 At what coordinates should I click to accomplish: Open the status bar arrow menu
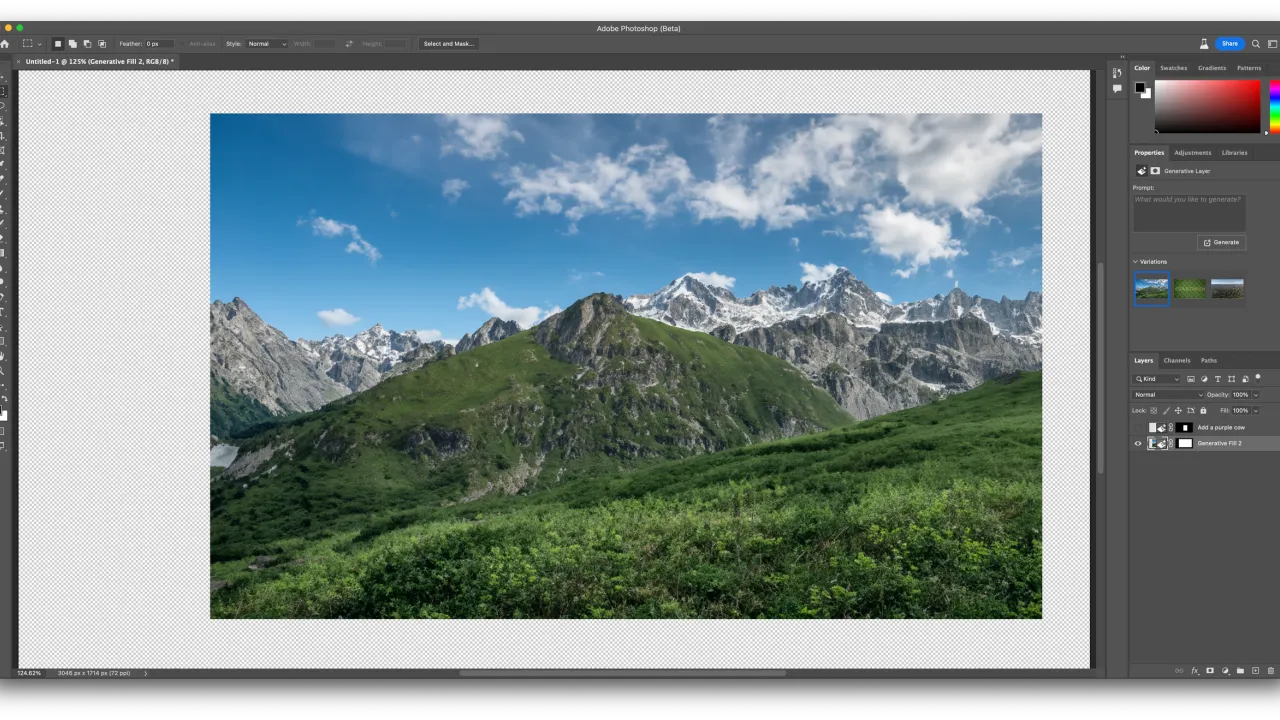[146, 673]
